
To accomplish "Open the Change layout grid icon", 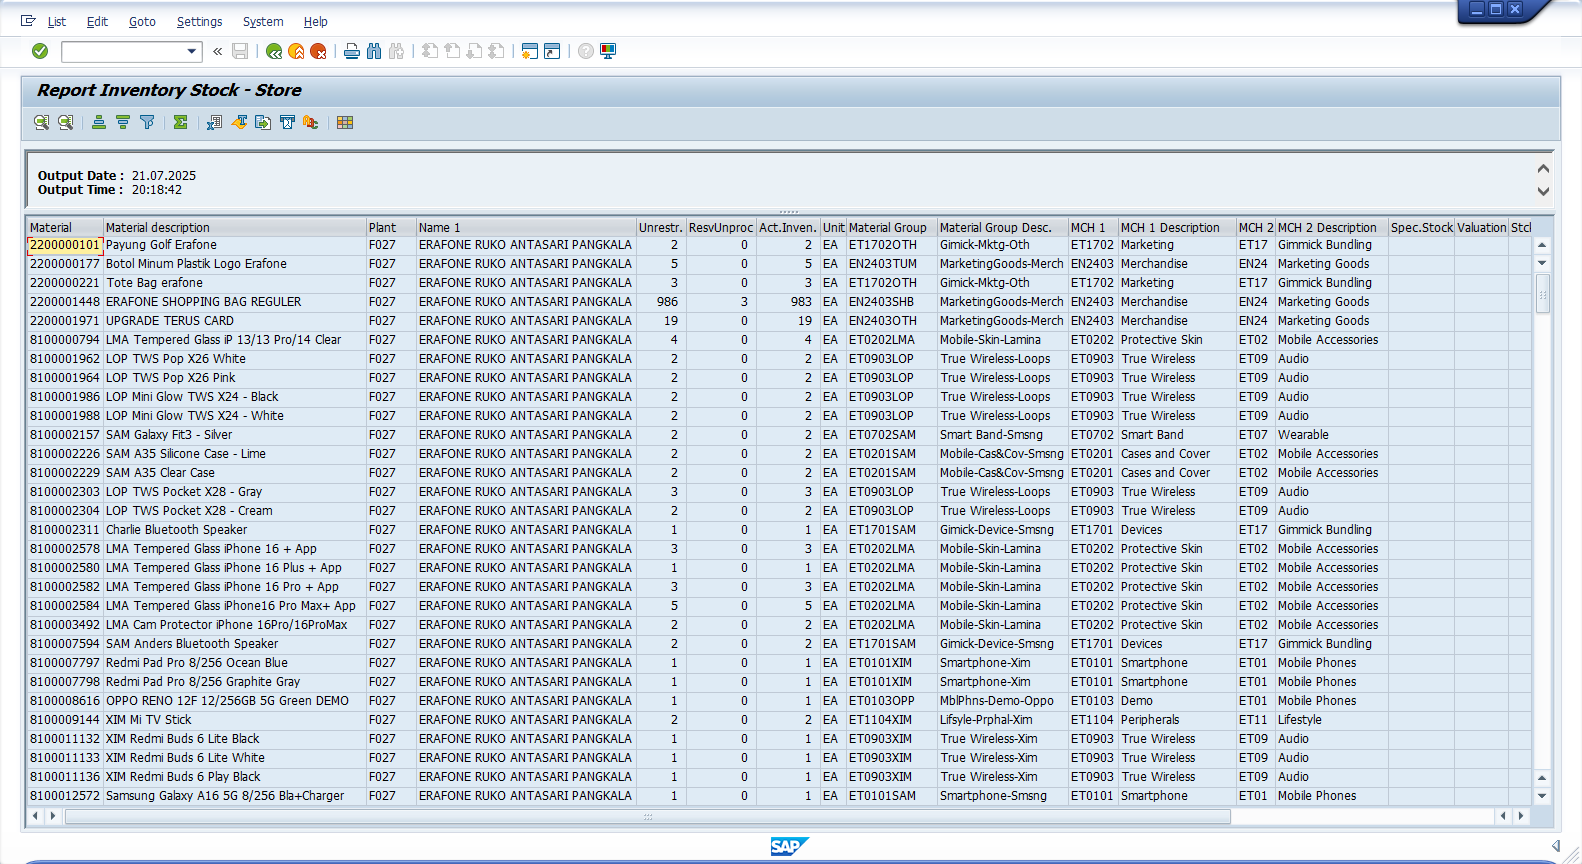I will (x=345, y=122).
